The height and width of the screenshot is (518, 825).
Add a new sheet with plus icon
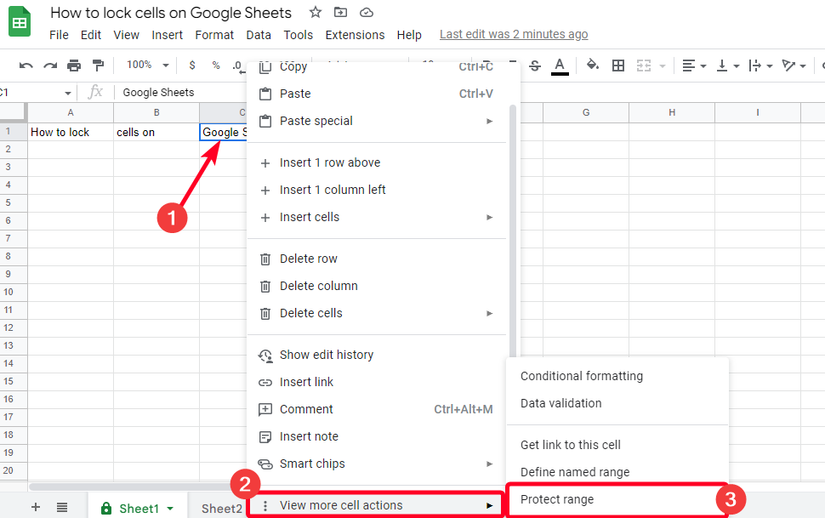click(36, 507)
